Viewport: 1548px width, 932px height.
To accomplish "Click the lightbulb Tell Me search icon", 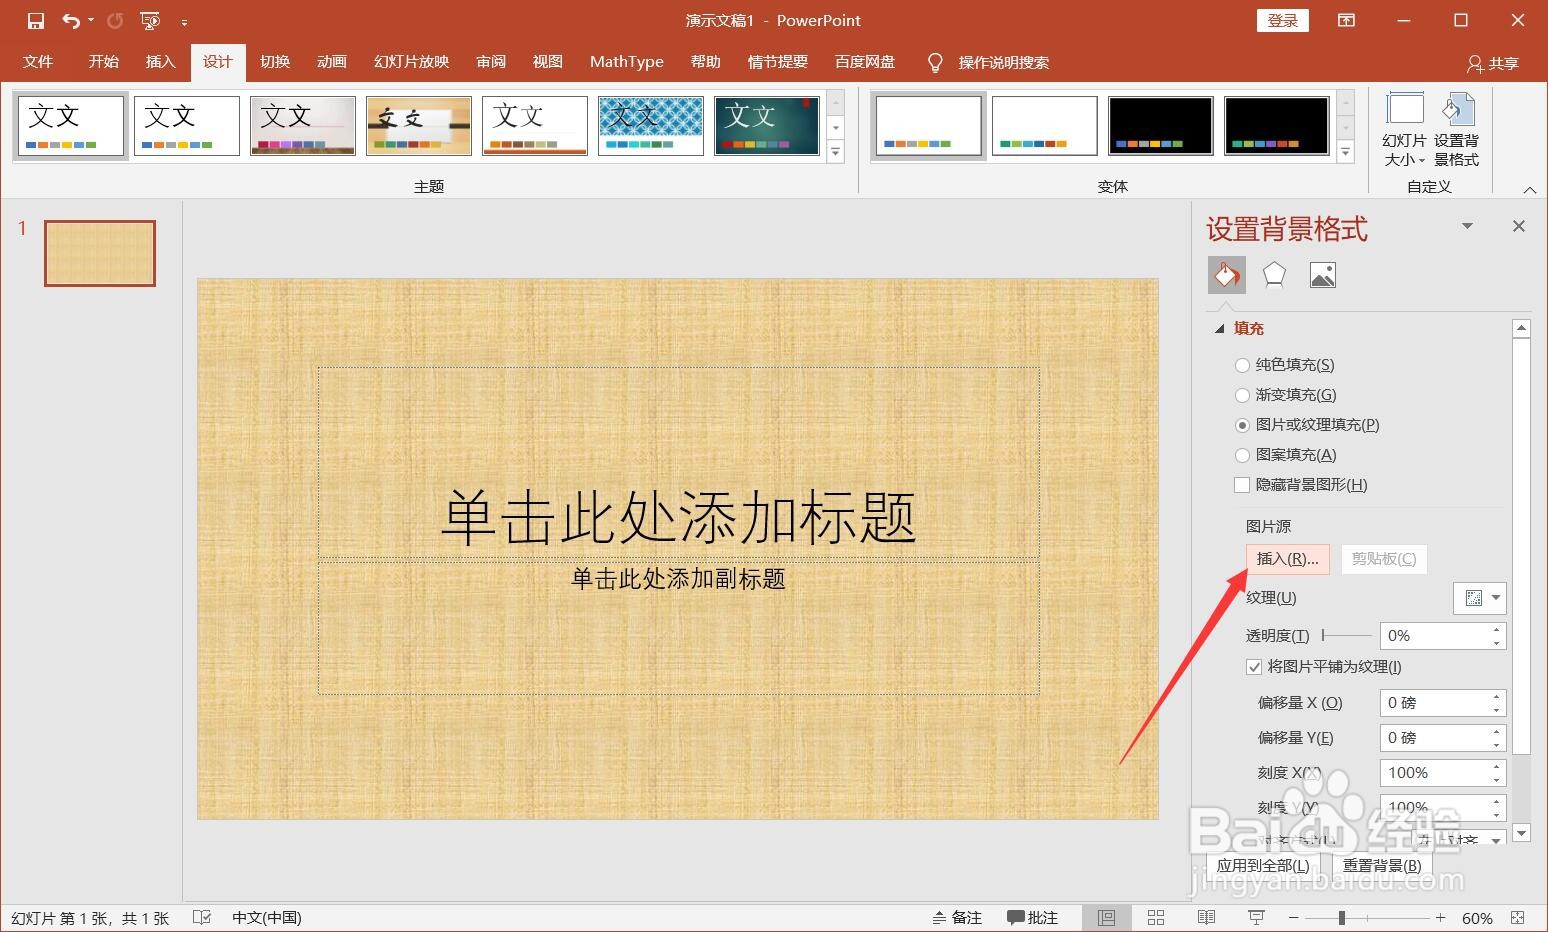I will click(935, 62).
